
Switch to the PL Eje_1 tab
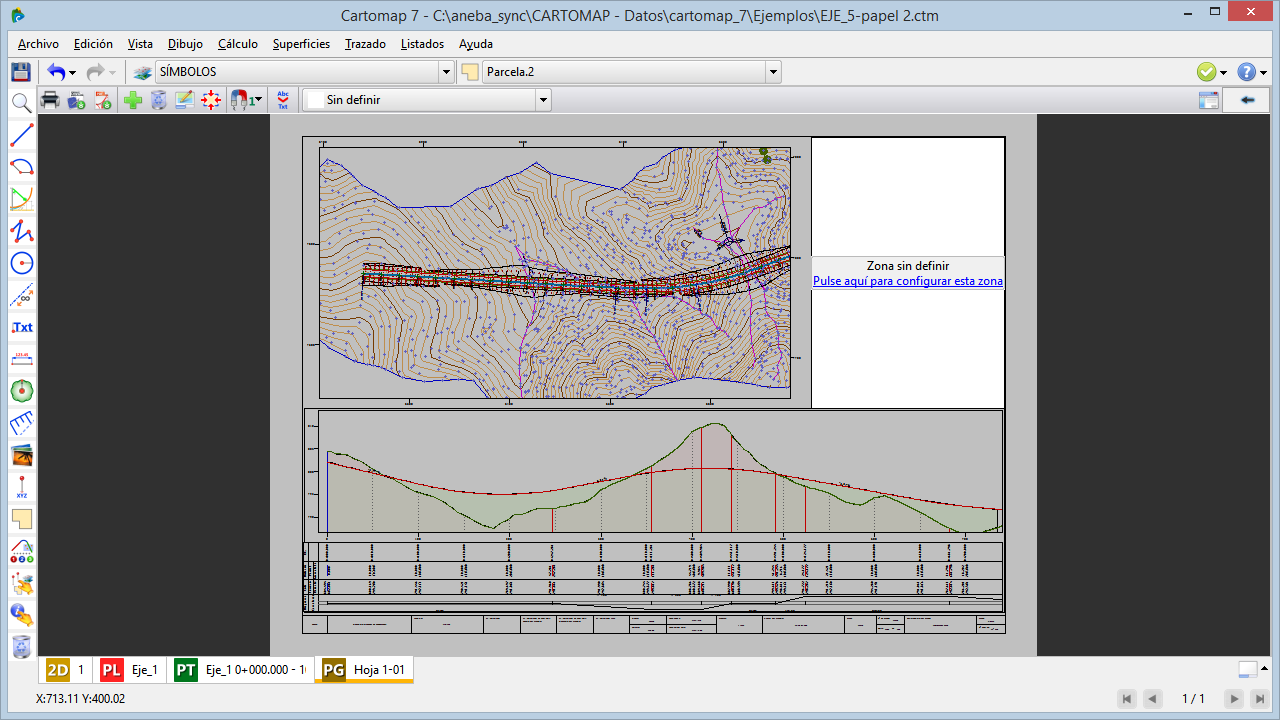coord(130,670)
